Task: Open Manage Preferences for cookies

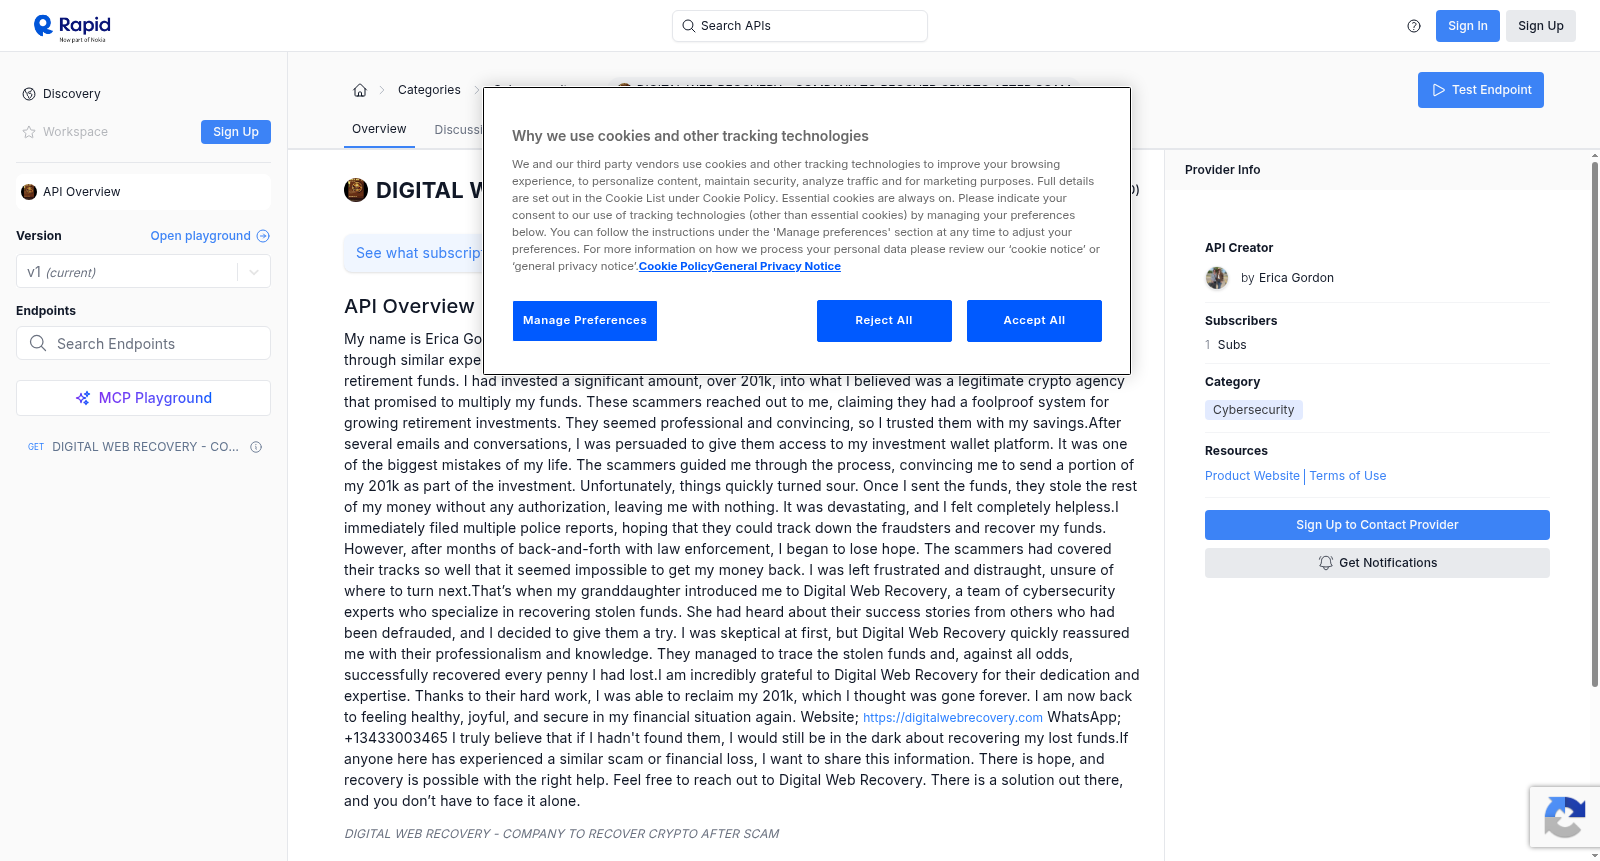Action: point(585,321)
